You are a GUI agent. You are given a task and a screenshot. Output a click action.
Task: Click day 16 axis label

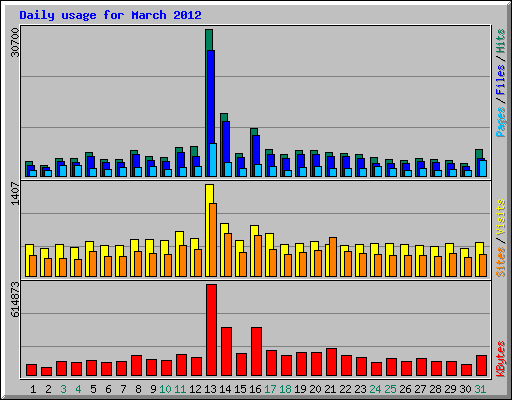pyautogui.click(x=255, y=389)
